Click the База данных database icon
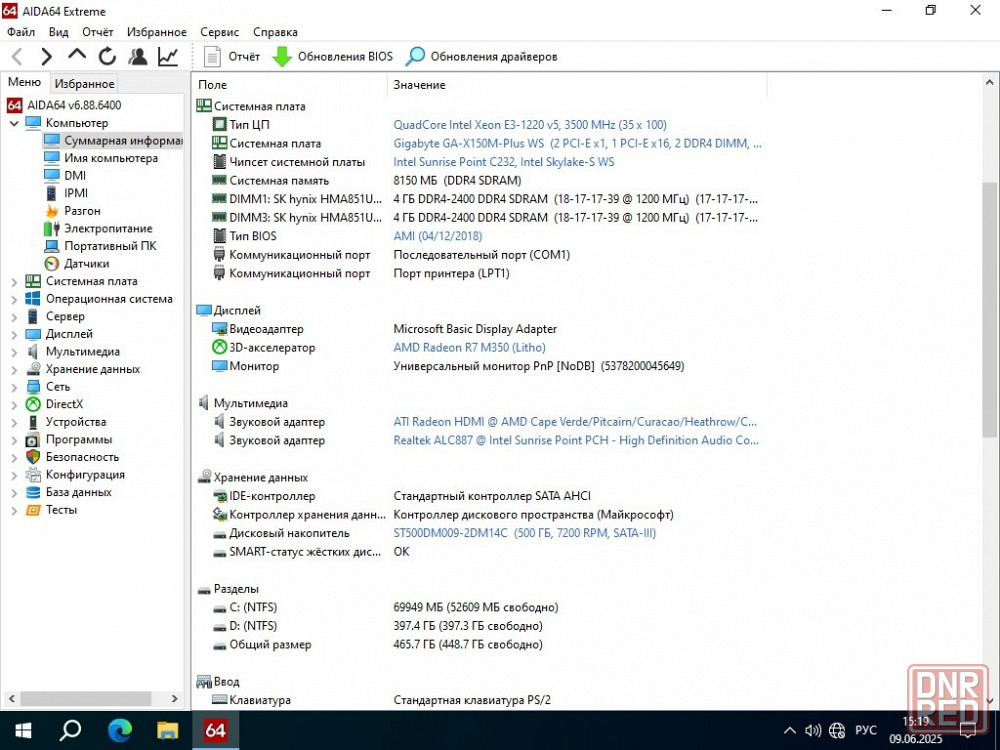The width and height of the screenshot is (1000, 750). coord(33,492)
